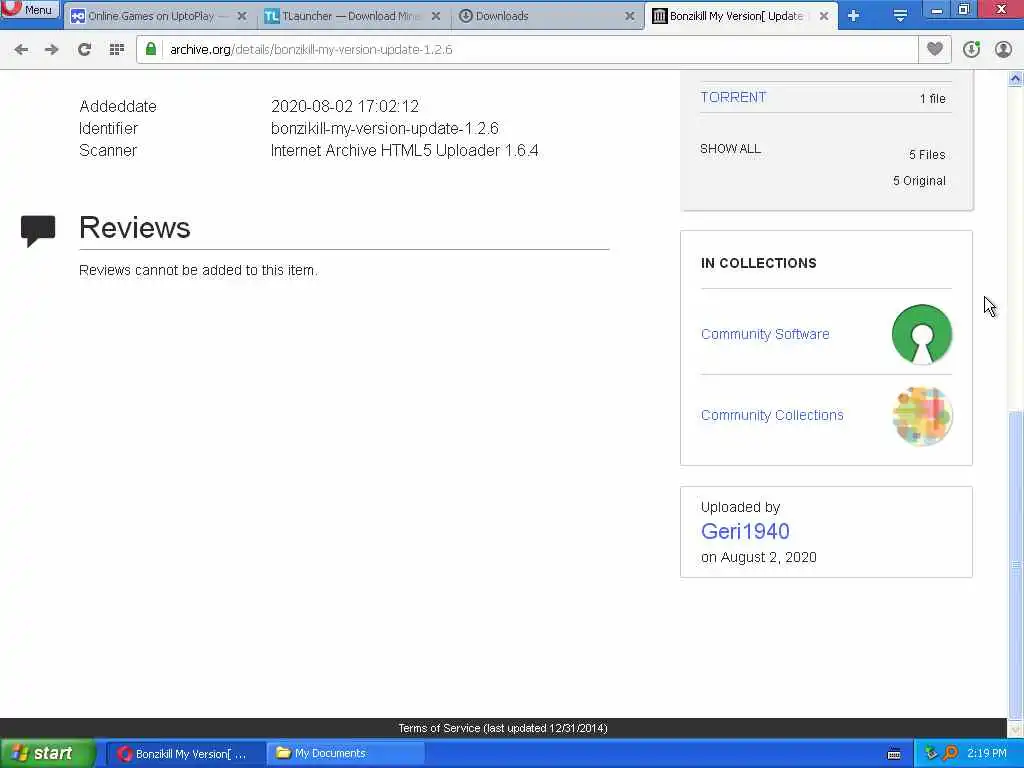Open the Windows start button
Image resolution: width=1024 pixels, height=768 pixels.
click(47, 754)
